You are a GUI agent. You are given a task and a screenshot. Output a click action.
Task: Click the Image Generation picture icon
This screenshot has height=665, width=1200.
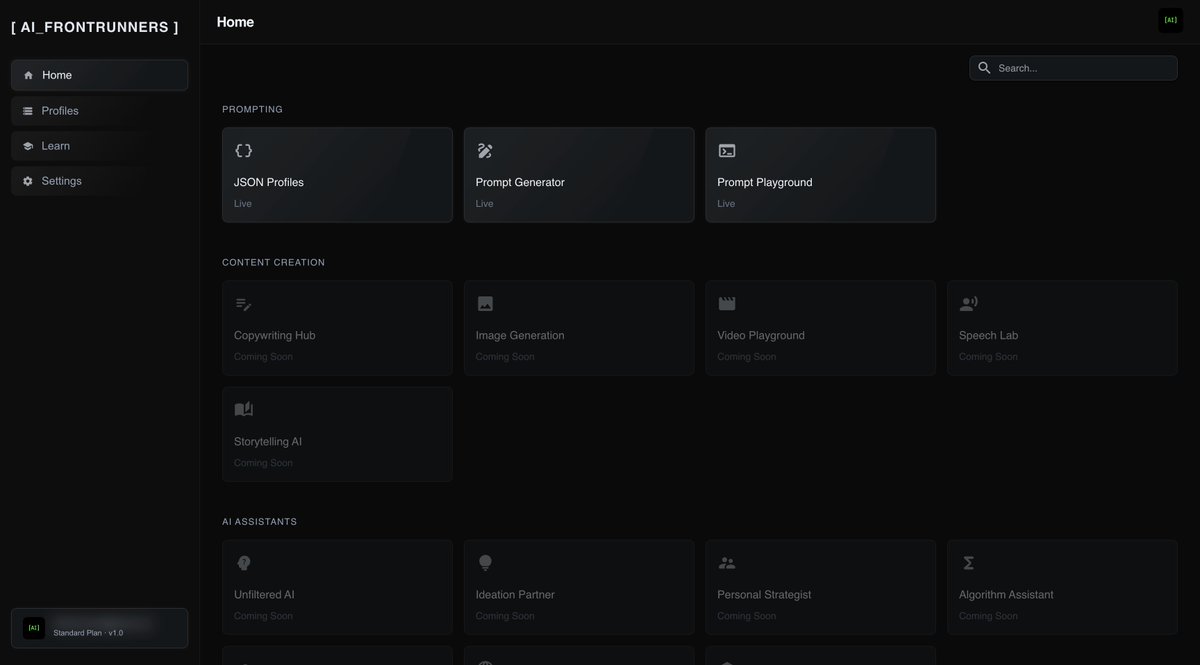point(485,304)
